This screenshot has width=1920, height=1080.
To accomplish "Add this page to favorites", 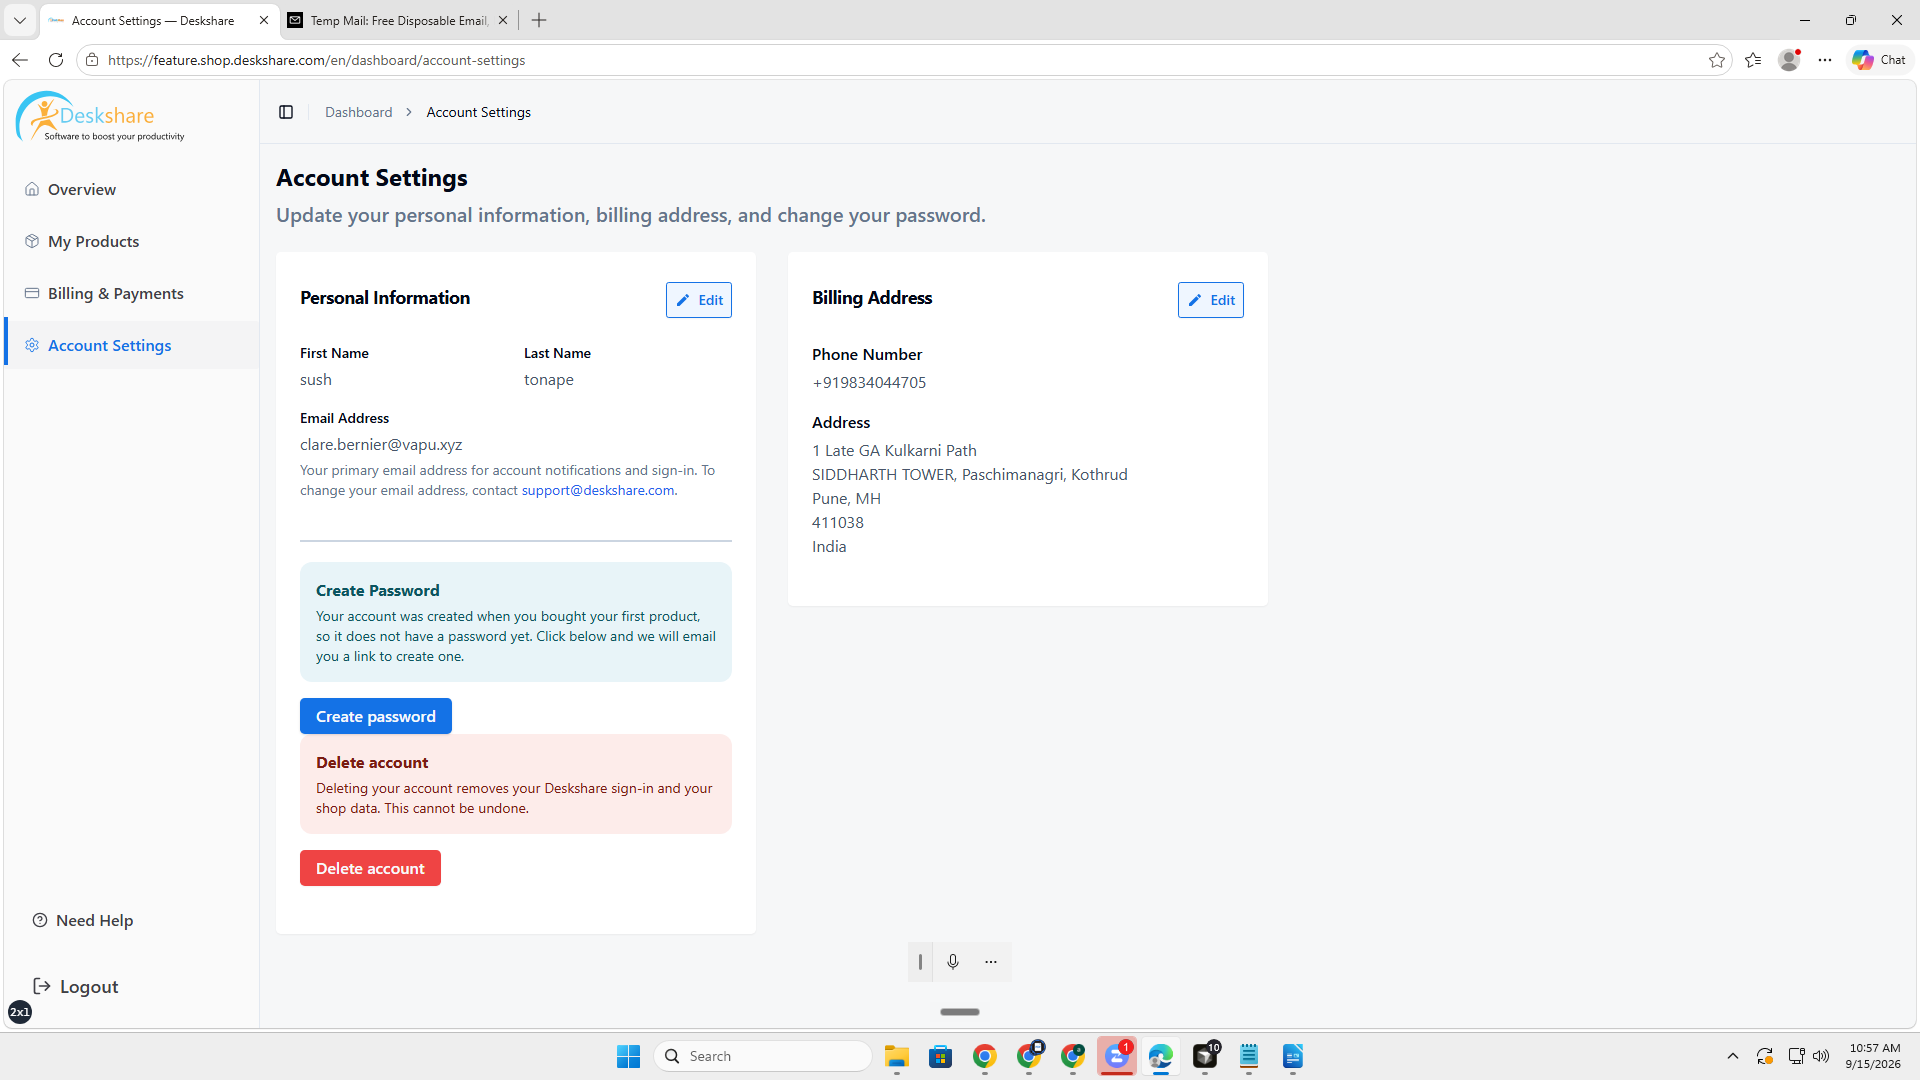I will 1717,60.
